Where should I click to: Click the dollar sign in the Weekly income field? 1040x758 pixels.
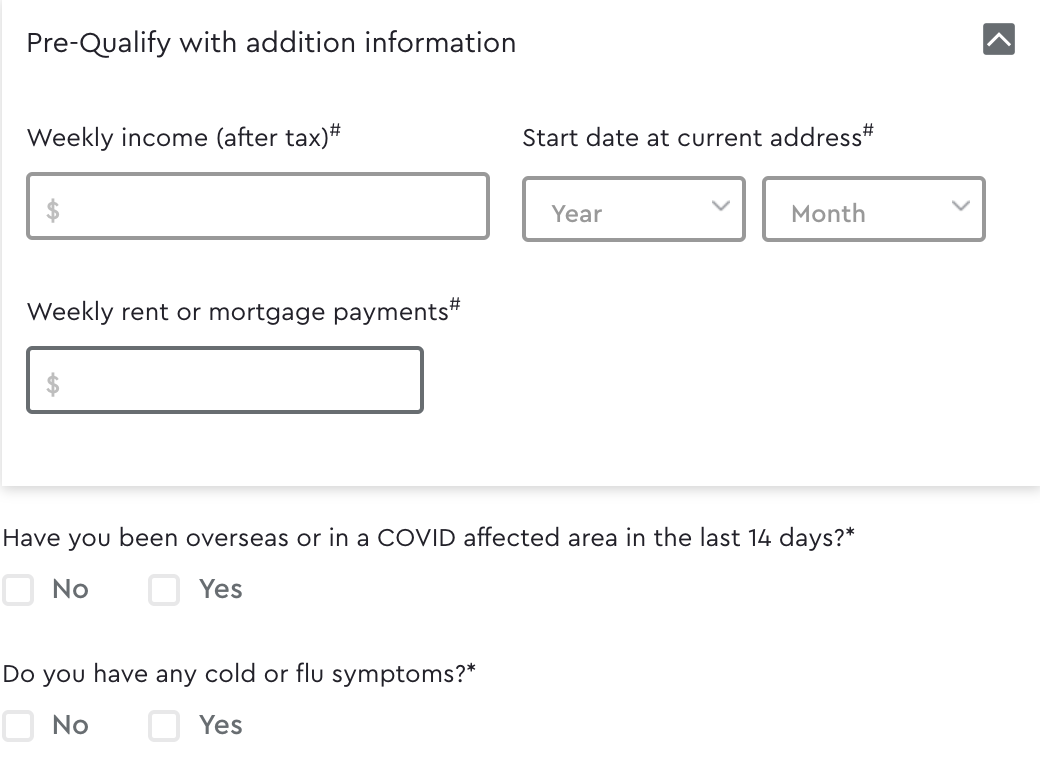[x=53, y=210]
